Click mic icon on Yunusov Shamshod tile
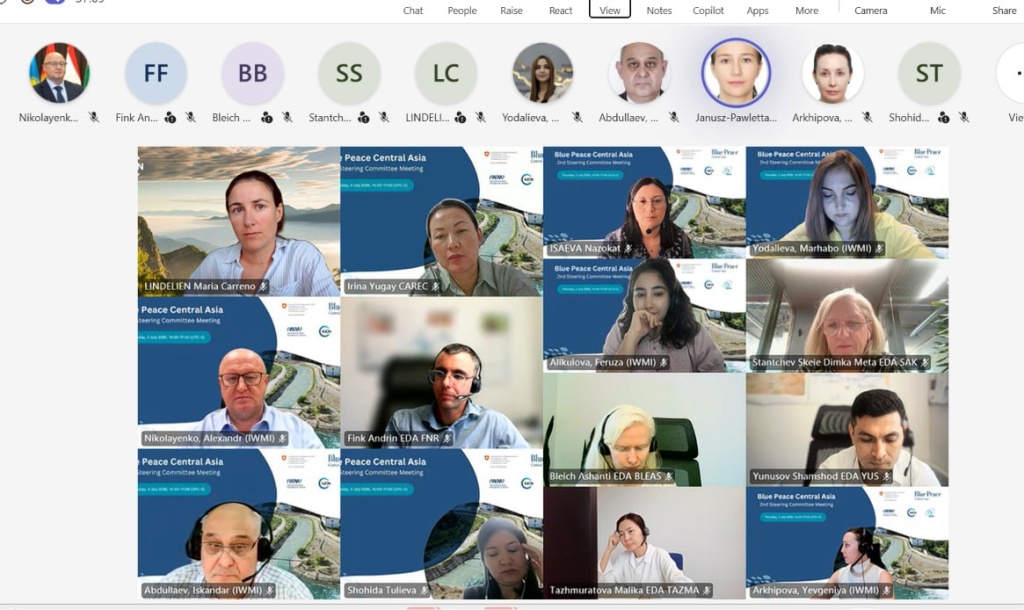This screenshot has height=610, width=1024. pos(887,476)
